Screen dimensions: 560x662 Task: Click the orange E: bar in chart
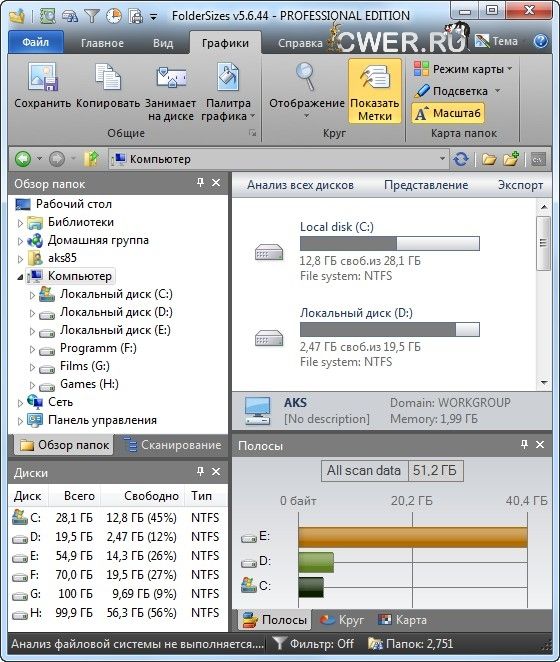coord(413,537)
